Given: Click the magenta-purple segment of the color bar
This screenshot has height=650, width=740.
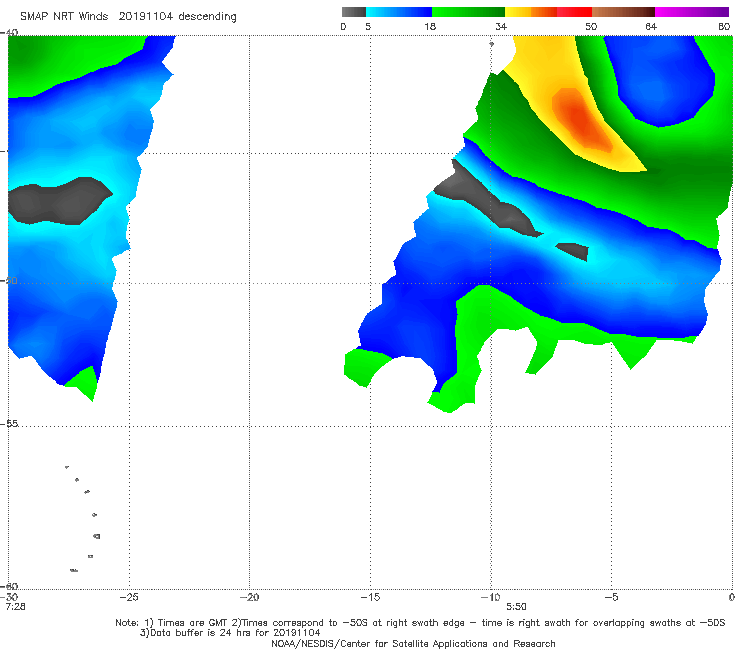Looking at the screenshot, I should click(x=692, y=12).
